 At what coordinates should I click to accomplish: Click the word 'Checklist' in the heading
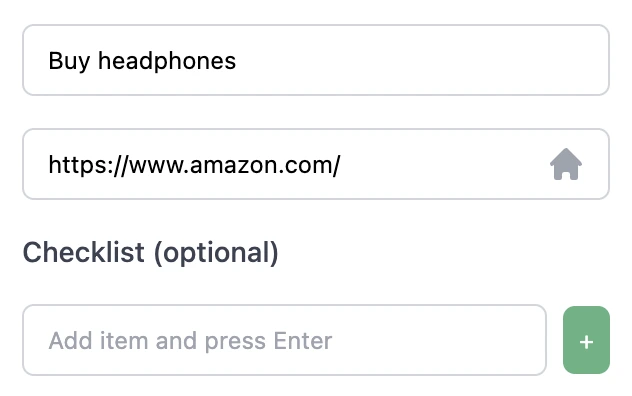click(83, 252)
